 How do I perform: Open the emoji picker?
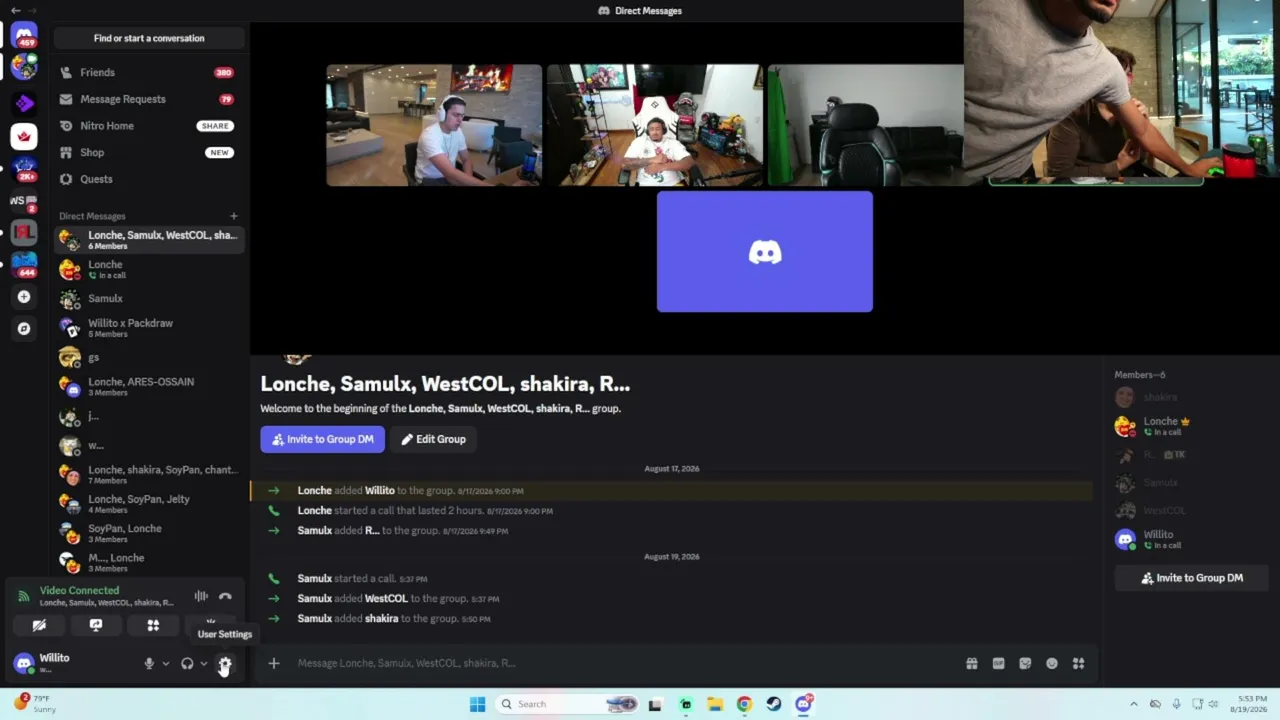(x=1052, y=663)
